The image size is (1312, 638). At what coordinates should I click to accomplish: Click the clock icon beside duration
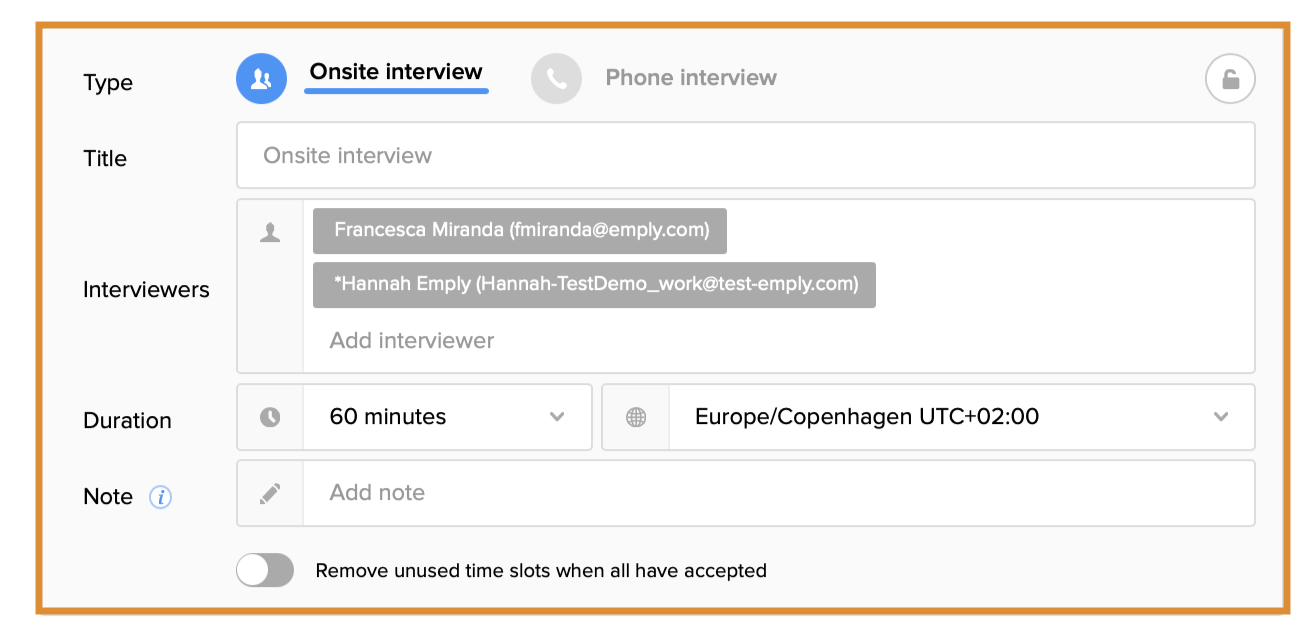point(270,417)
